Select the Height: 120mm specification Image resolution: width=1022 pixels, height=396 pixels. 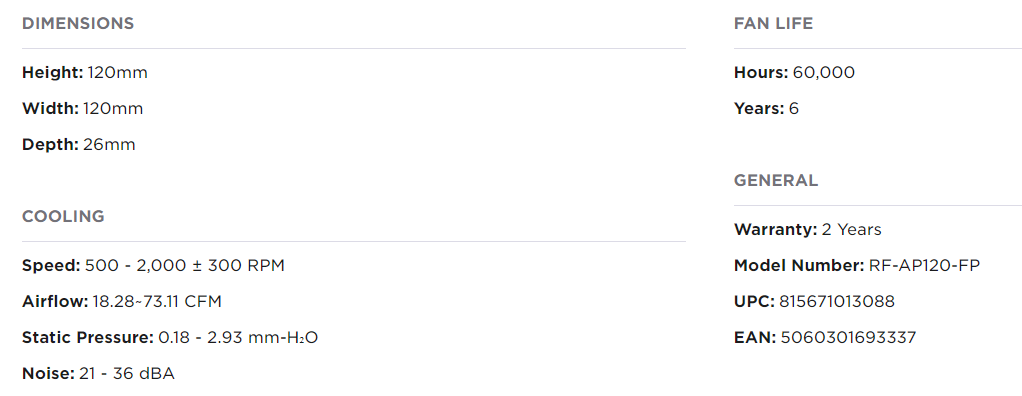point(85,72)
